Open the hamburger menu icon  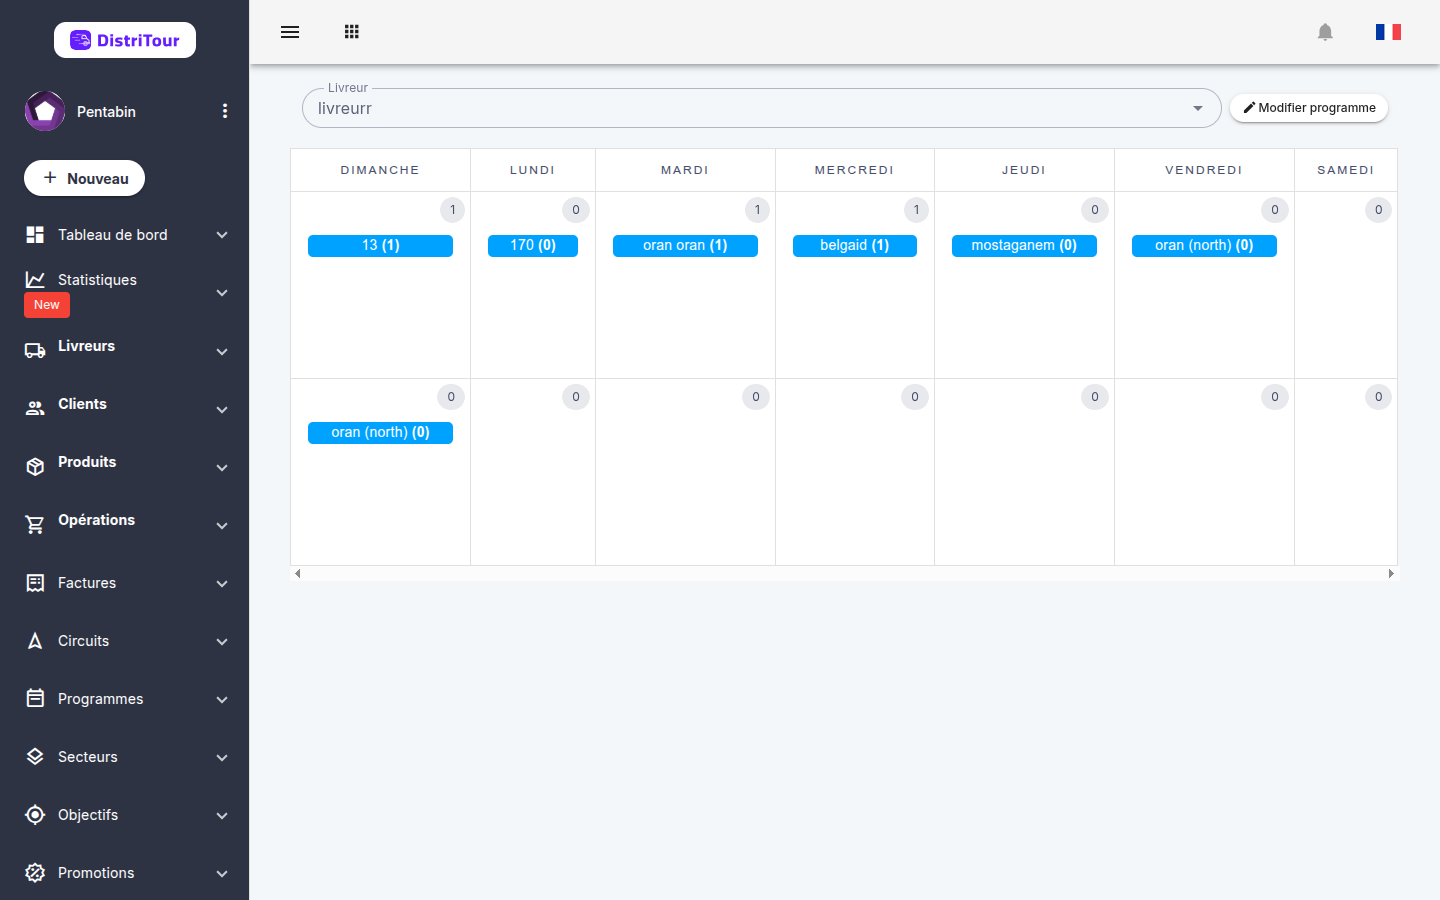290,32
